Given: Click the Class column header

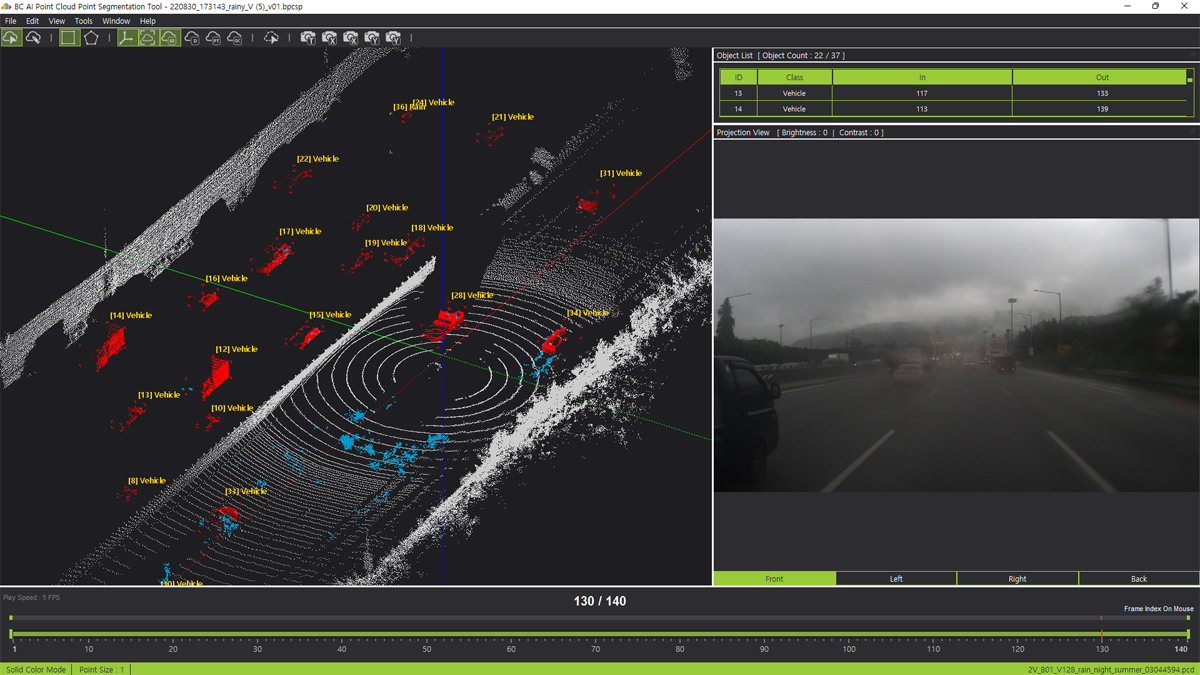Looking at the screenshot, I should (x=795, y=77).
